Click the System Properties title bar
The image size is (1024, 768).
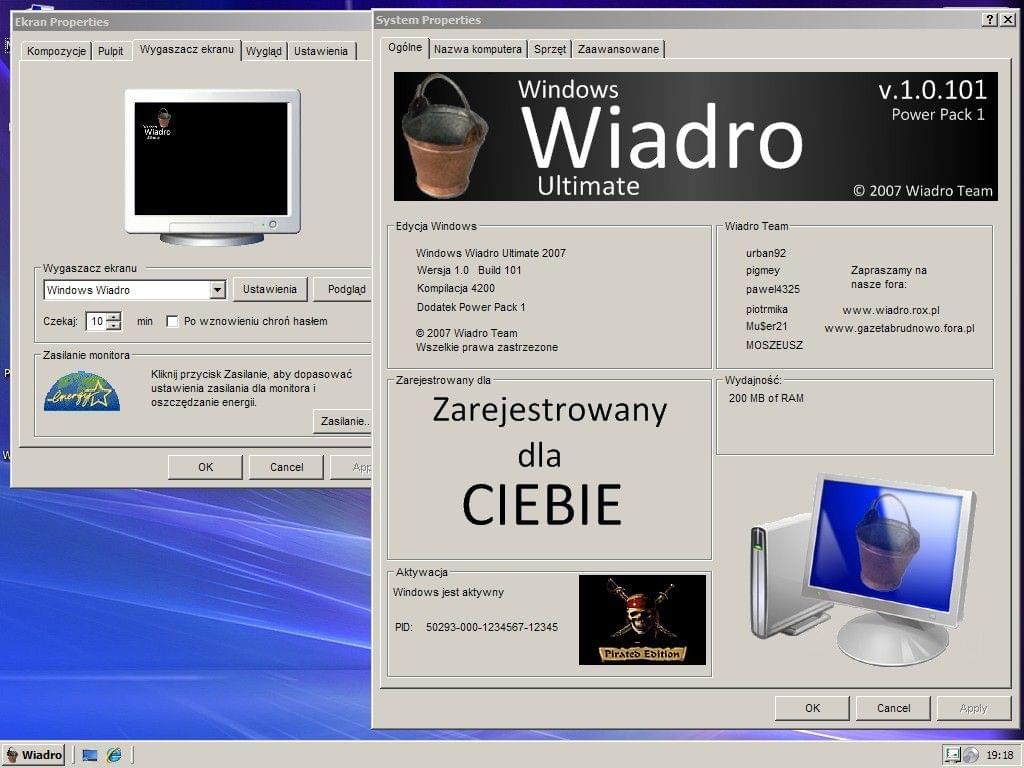pos(676,20)
